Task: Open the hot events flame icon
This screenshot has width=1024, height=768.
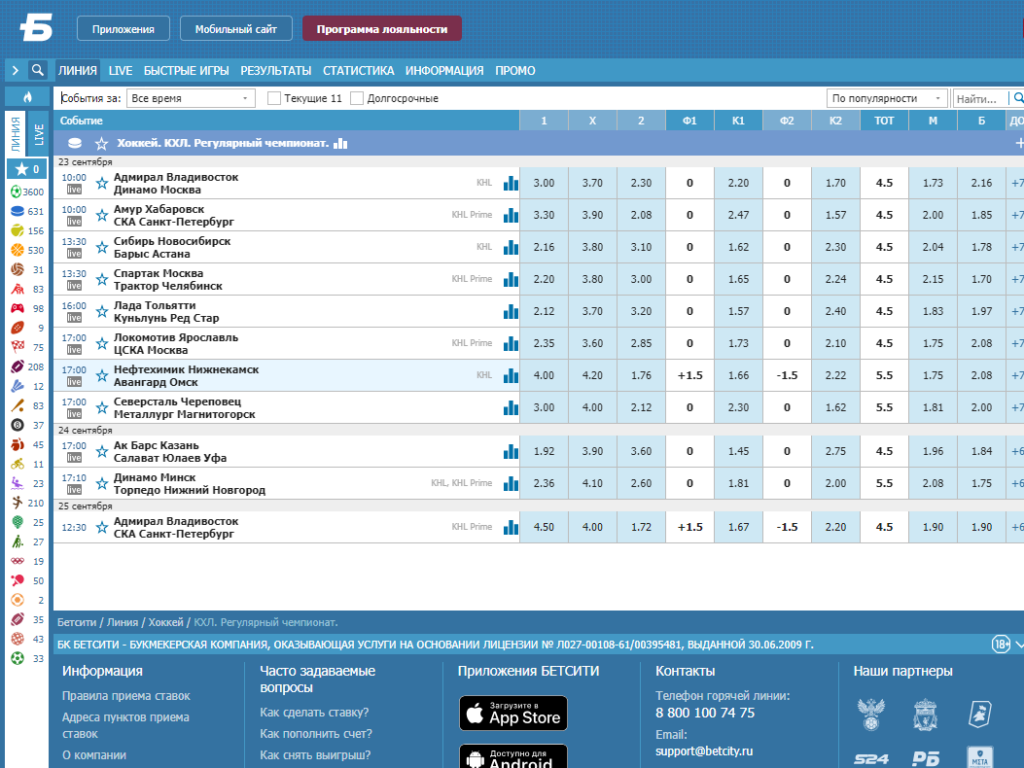Action: click(x=27, y=97)
